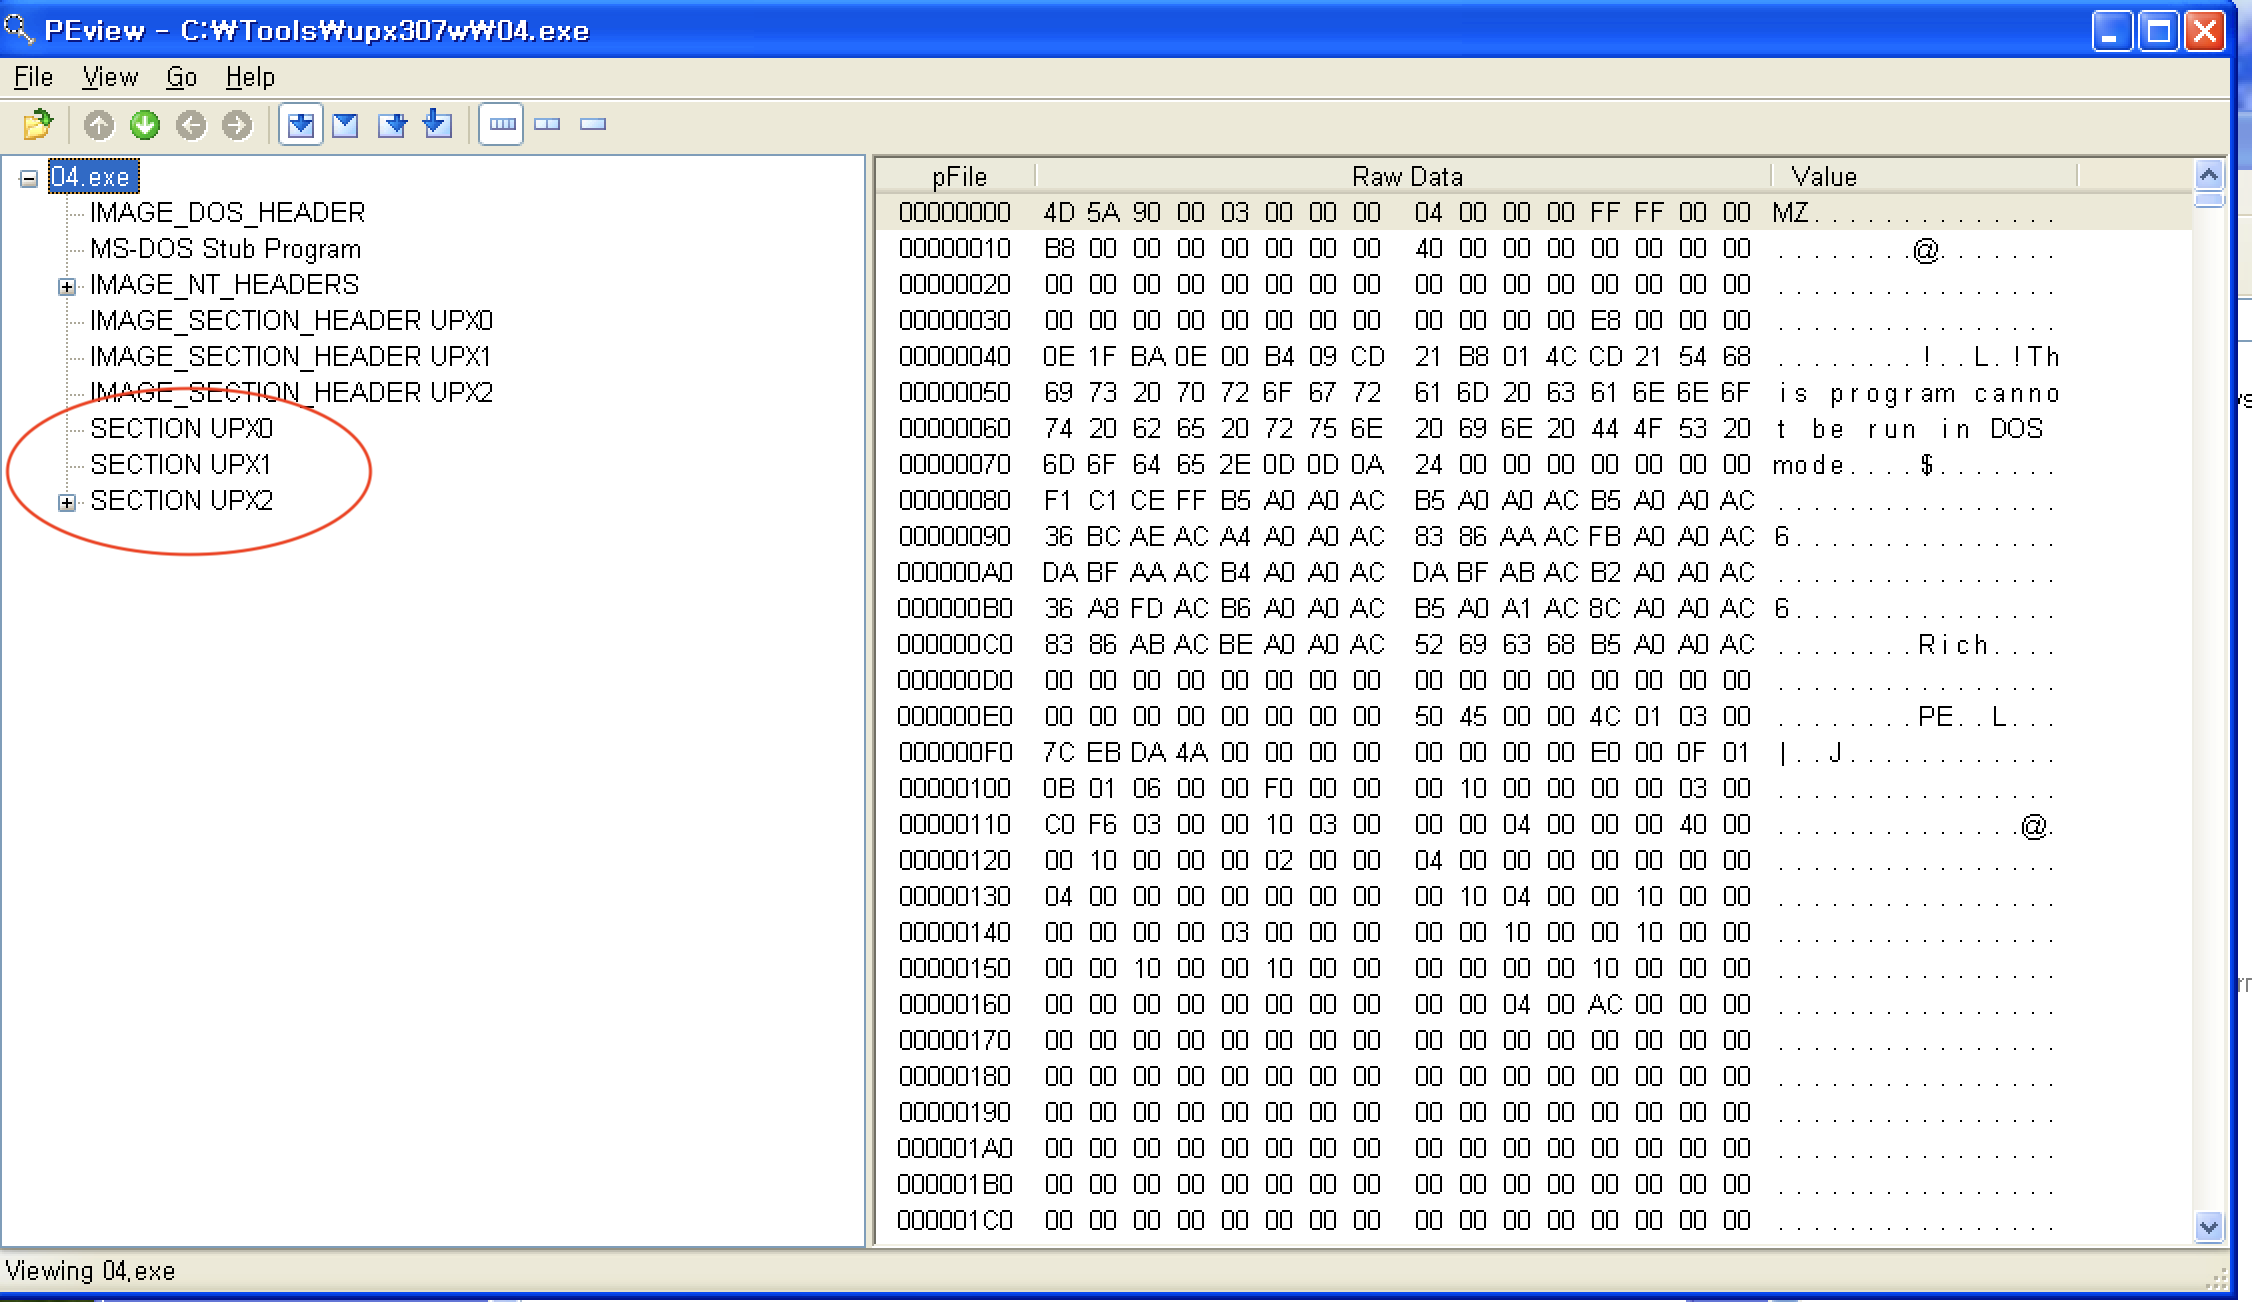Toggle the four-segment byte width view
This screenshot has height=1302, width=2252.
(x=502, y=124)
